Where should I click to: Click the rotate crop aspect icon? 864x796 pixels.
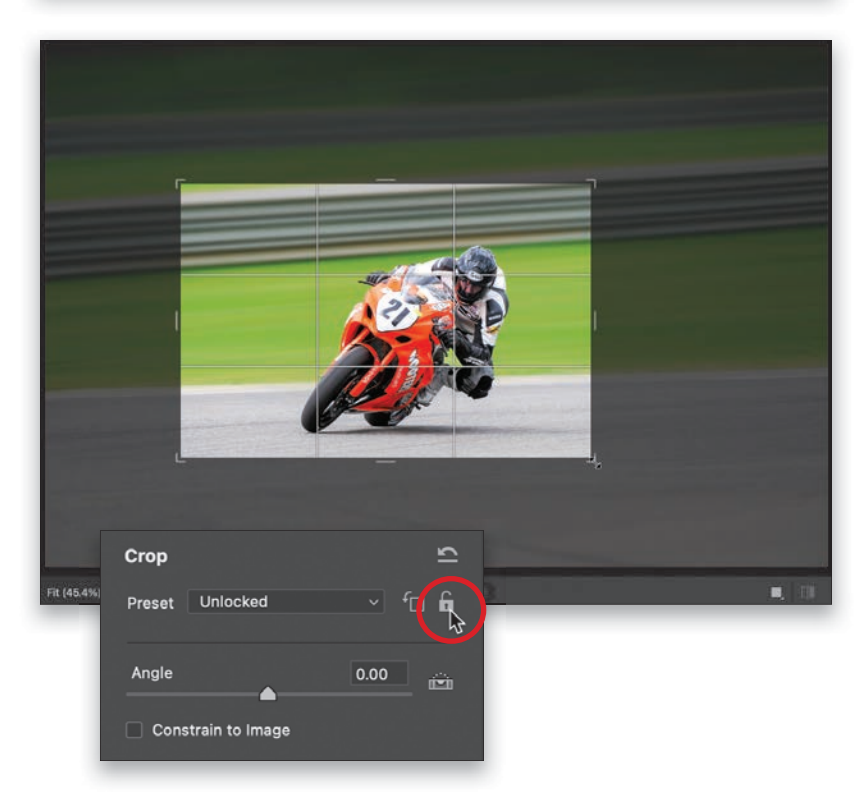click(411, 602)
